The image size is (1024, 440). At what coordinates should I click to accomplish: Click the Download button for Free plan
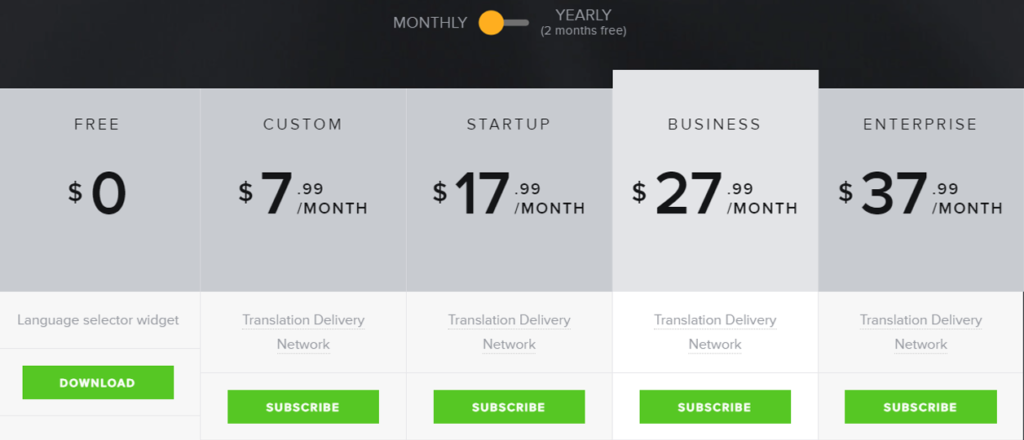pyautogui.click(x=97, y=382)
